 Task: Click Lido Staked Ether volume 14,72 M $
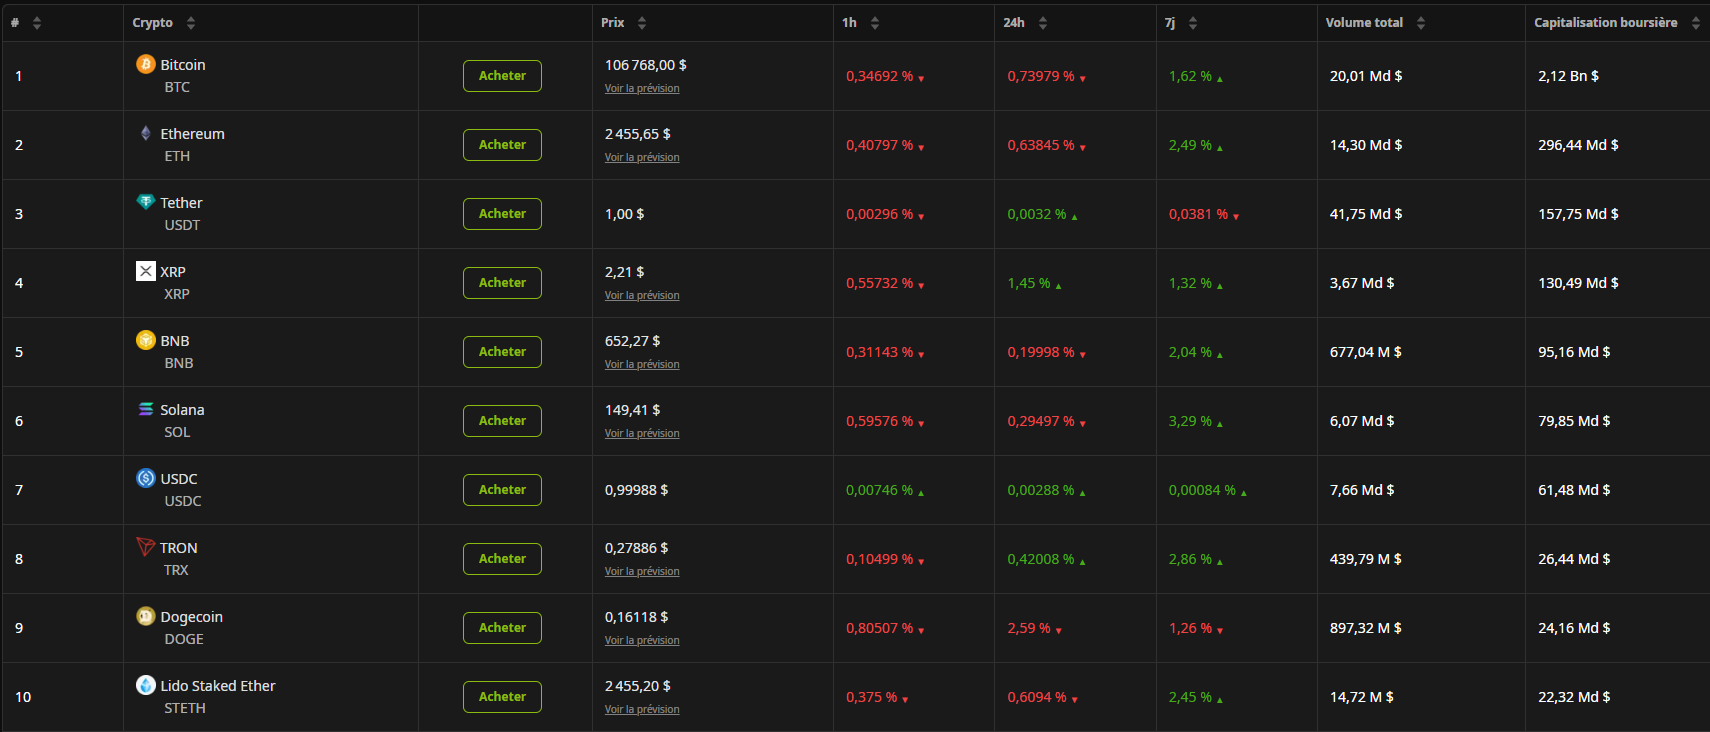1362,697
